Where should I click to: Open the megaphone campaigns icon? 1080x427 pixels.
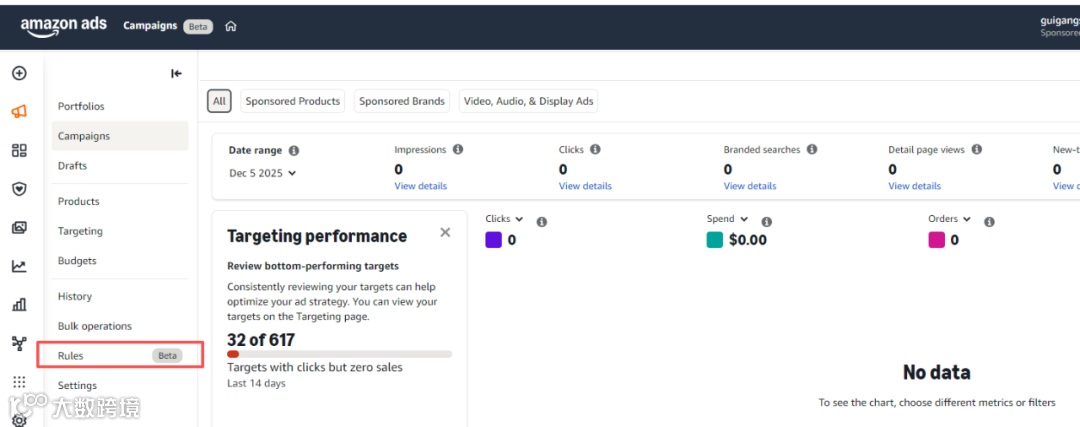(x=19, y=111)
